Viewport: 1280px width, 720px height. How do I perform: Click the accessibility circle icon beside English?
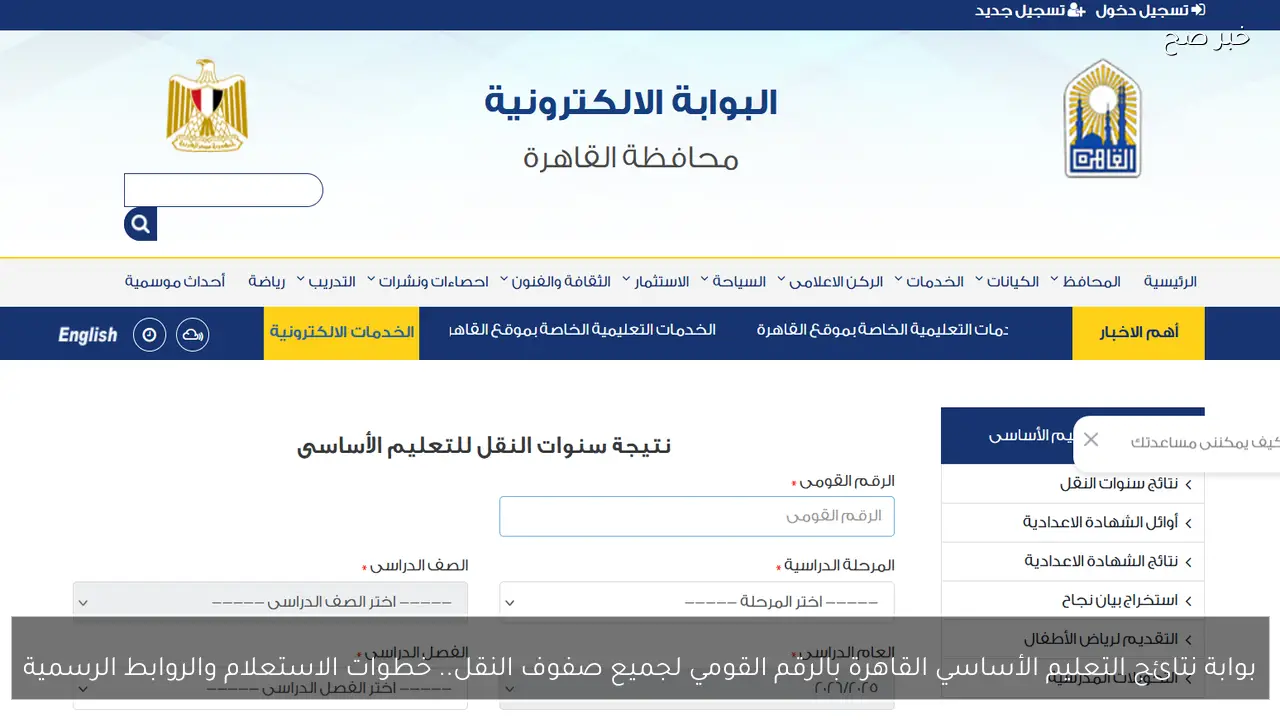coord(149,335)
